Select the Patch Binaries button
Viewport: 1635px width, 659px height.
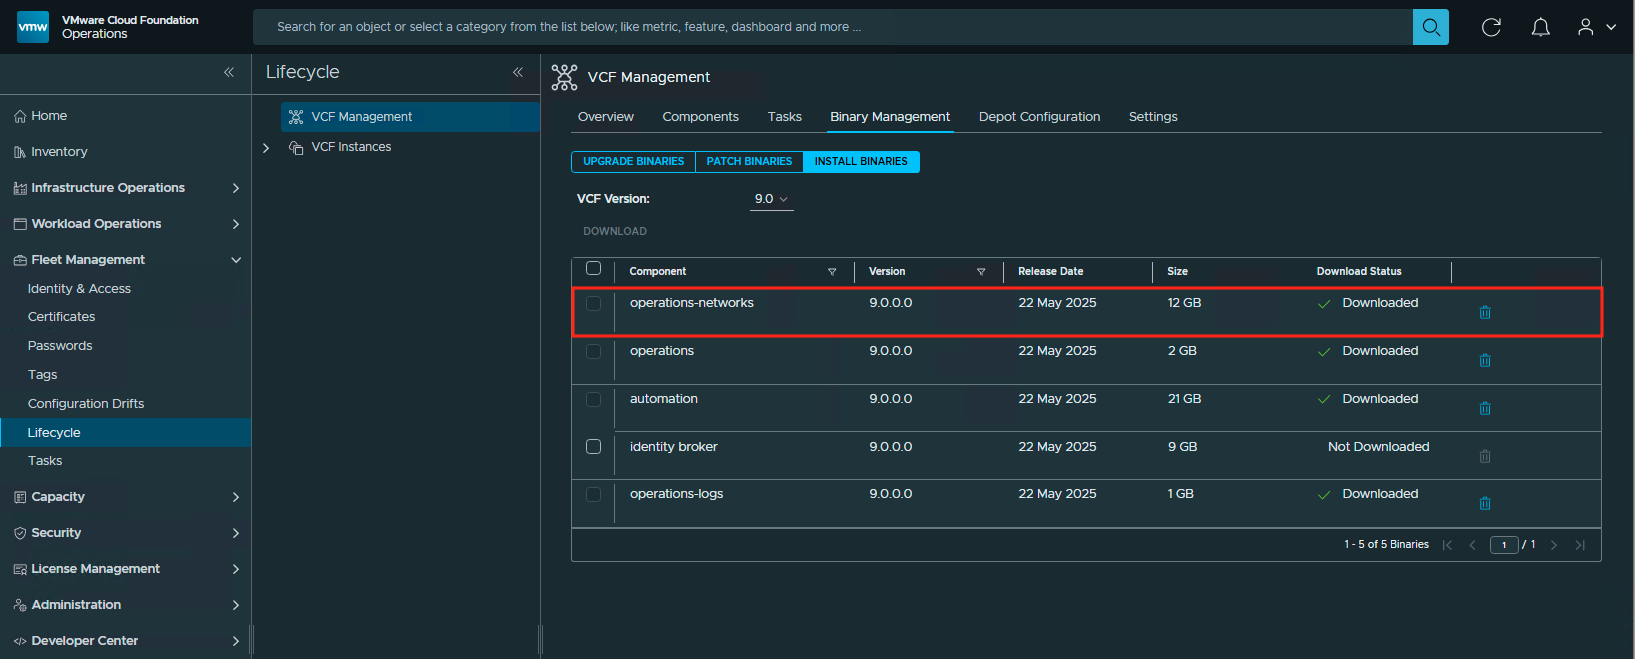tap(749, 162)
